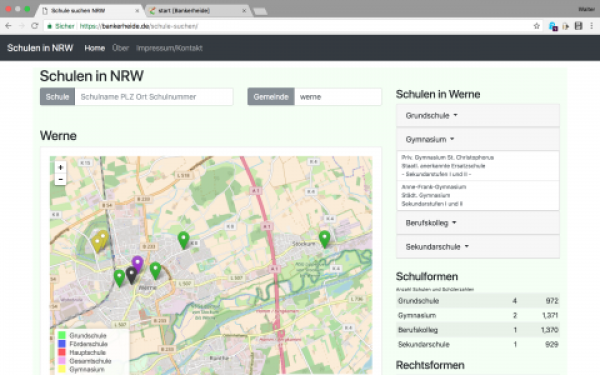This screenshot has width=600, height=375.
Task: Select the yellow Gymnasium map markers
Action: pos(100,241)
